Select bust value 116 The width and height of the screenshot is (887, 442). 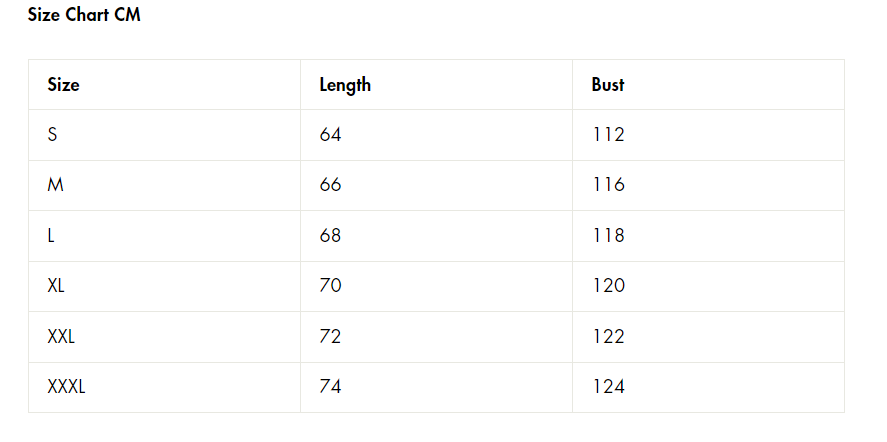(x=609, y=185)
